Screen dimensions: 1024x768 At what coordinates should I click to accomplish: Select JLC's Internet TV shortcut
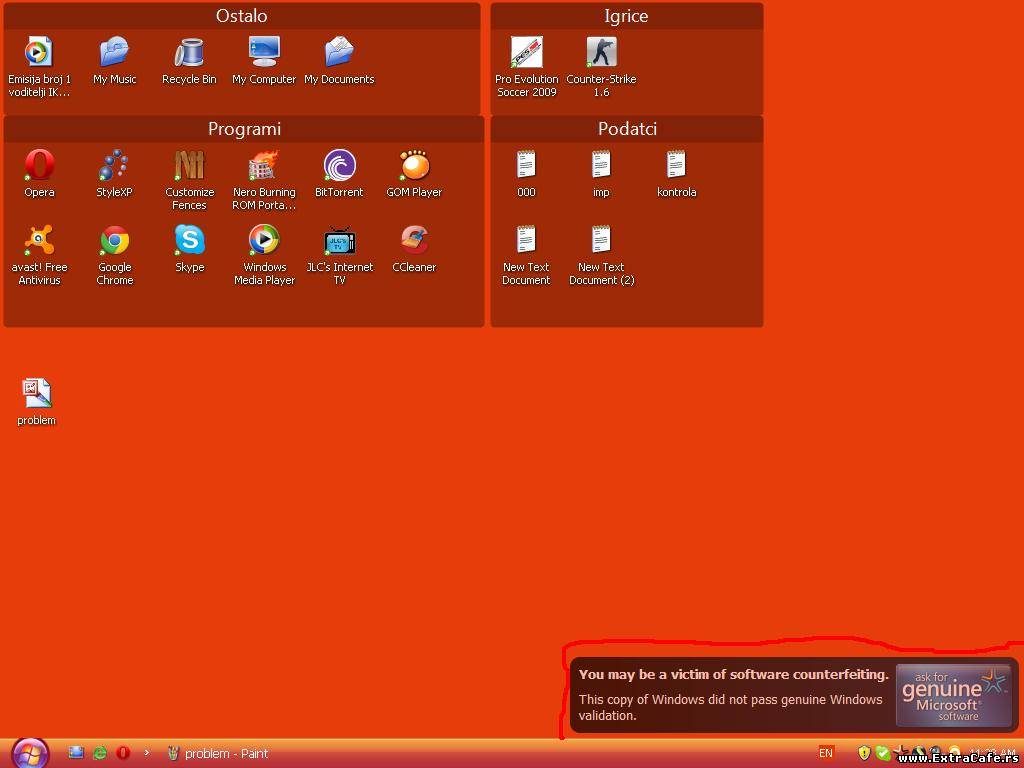coord(339,255)
